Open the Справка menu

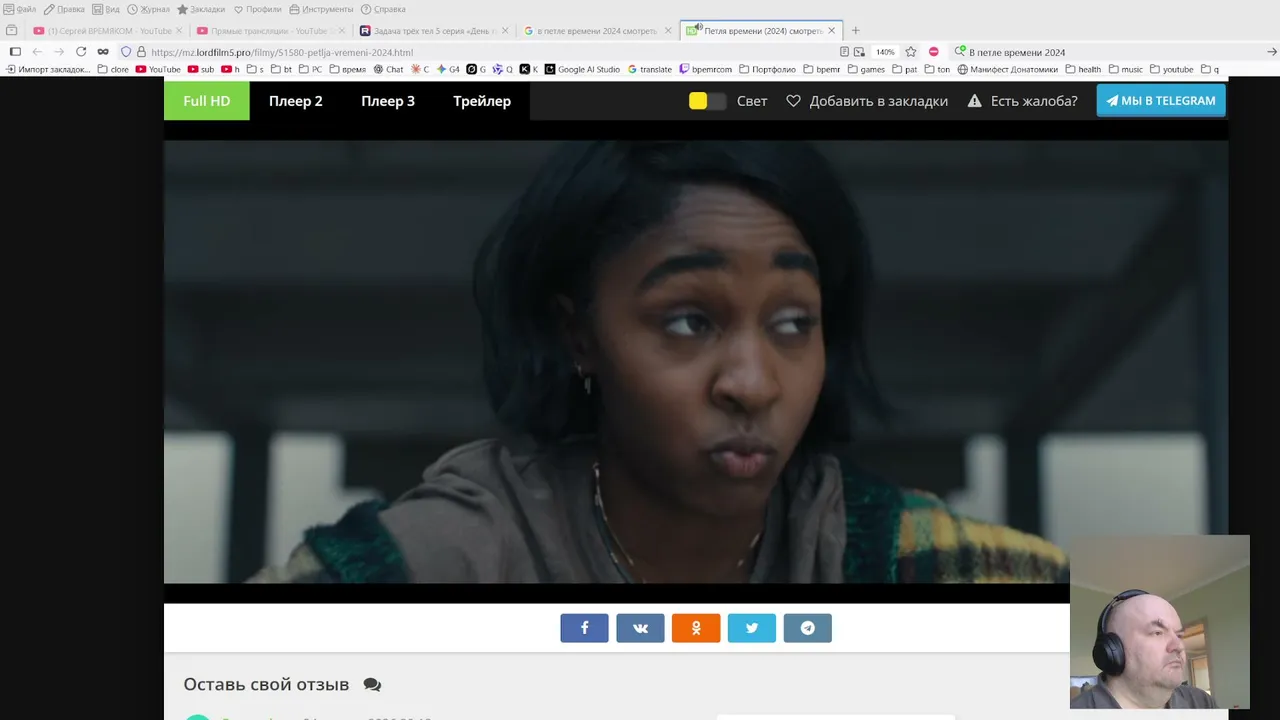coord(383,9)
